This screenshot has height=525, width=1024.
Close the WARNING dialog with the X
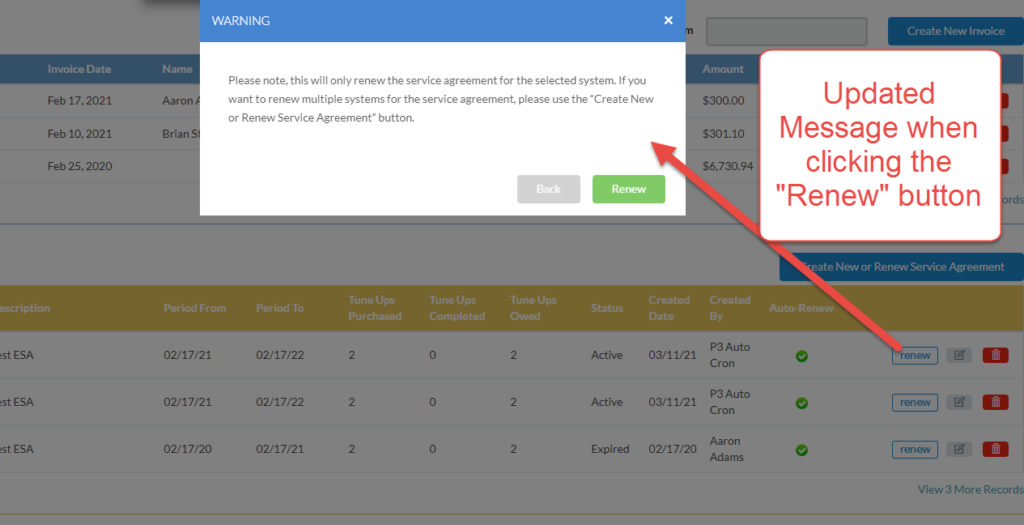point(668,20)
